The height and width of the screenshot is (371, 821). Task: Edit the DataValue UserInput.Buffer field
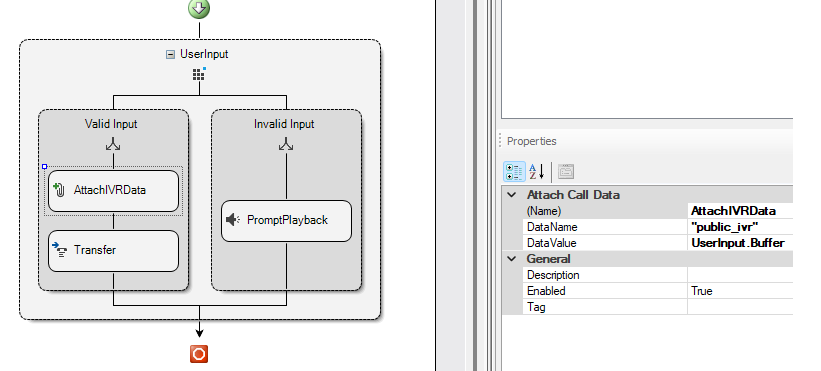click(740, 243)
